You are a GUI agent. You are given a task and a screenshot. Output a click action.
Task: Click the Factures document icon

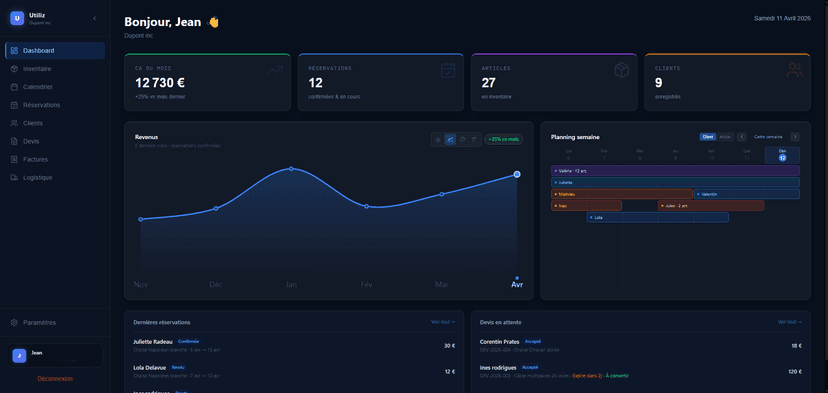14,159
